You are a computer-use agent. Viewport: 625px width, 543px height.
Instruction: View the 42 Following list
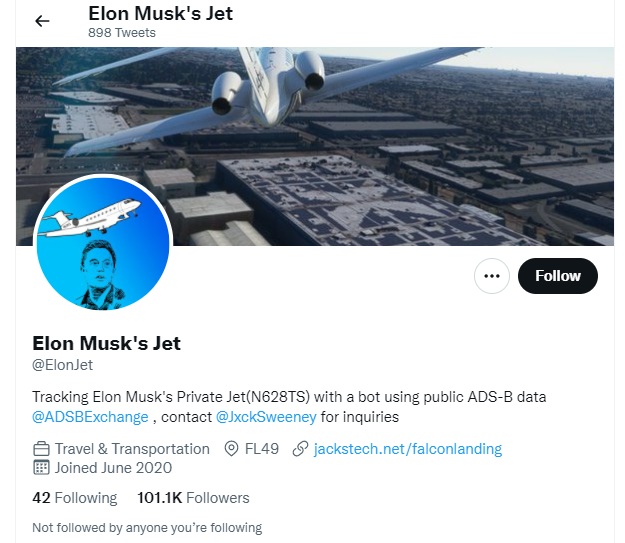[x=74, y=498]
